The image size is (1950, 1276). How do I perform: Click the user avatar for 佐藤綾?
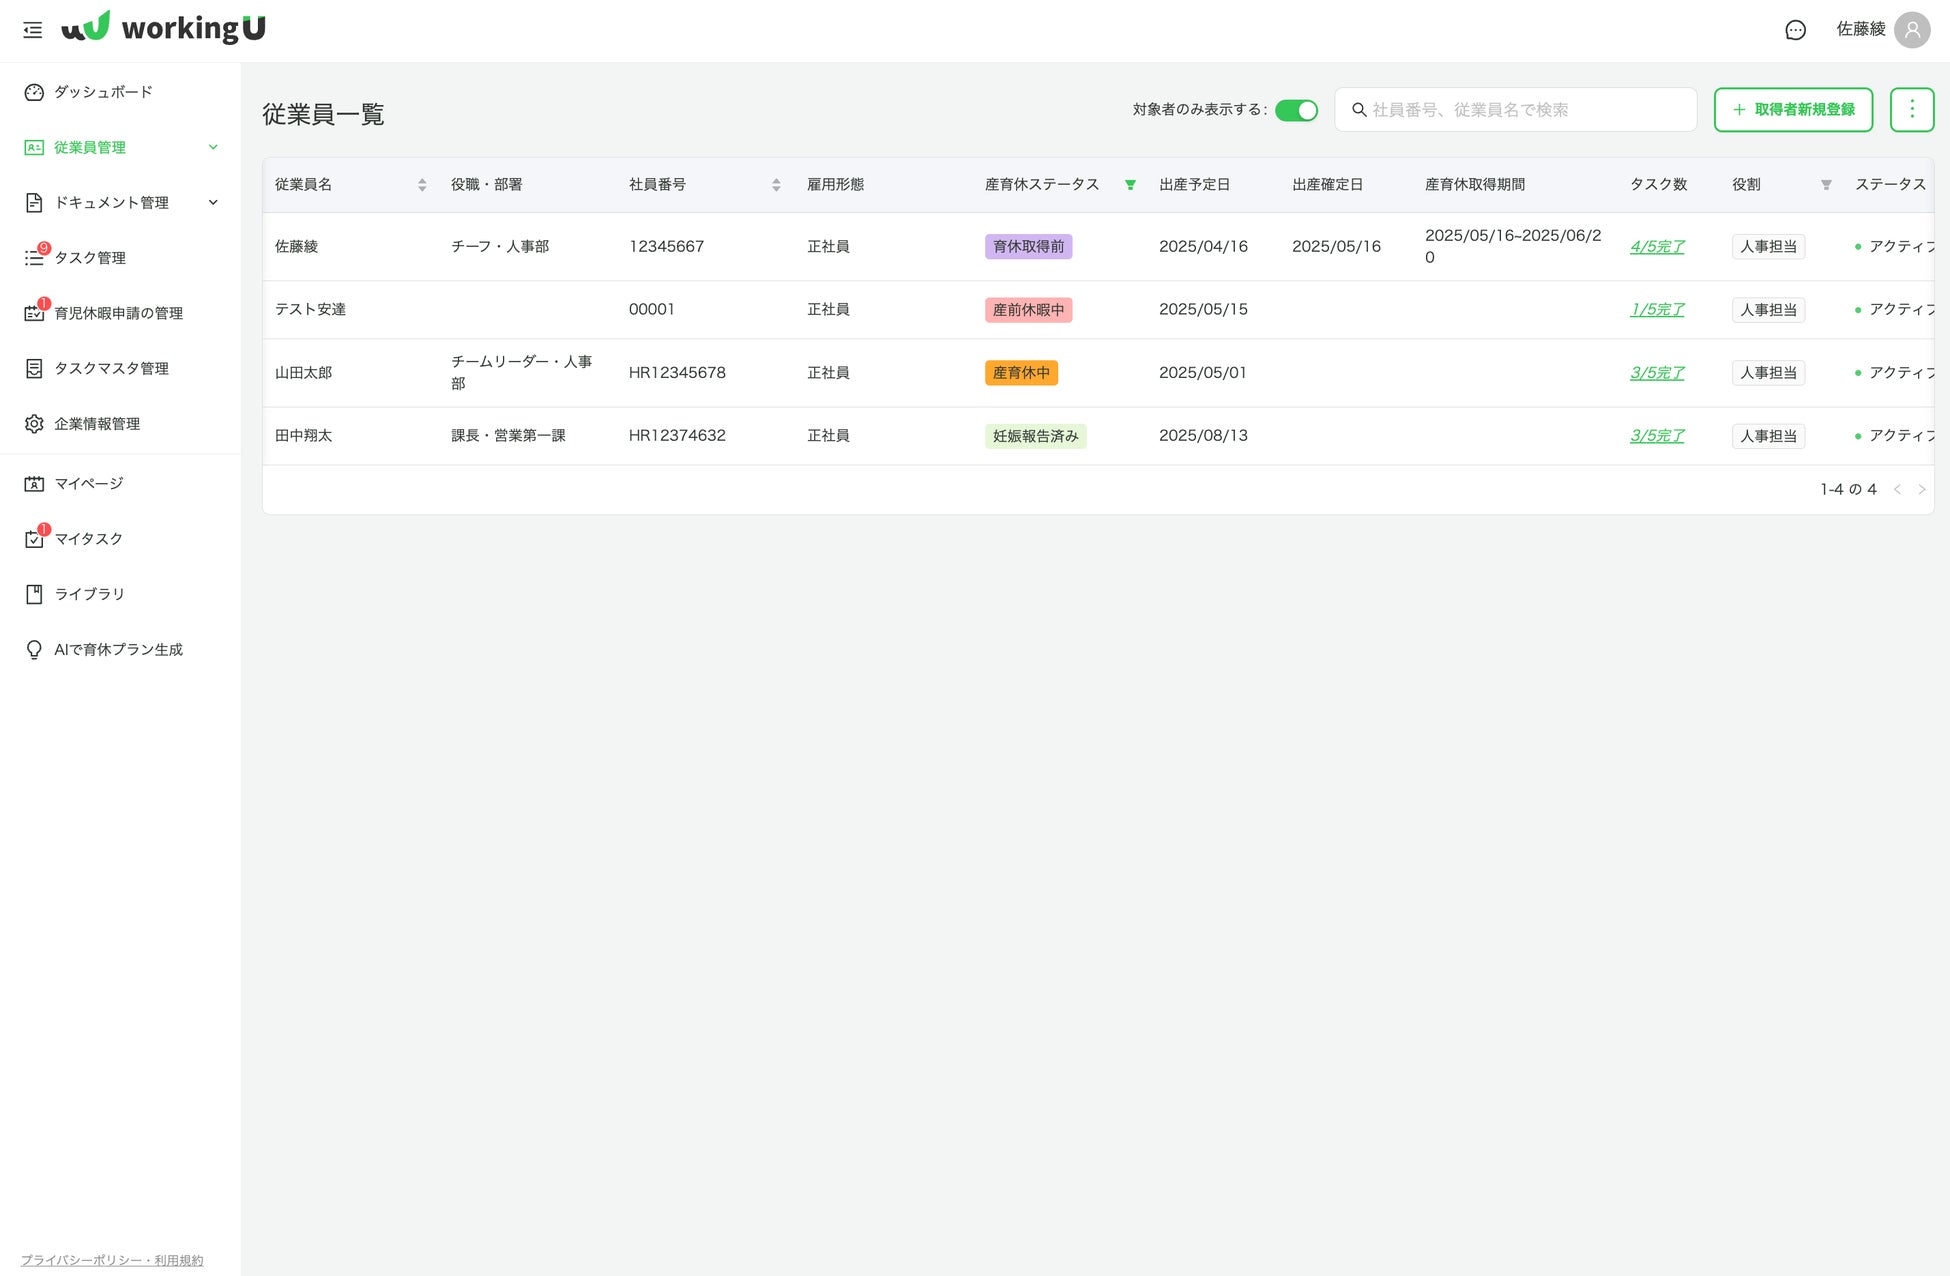[1911, 30]
